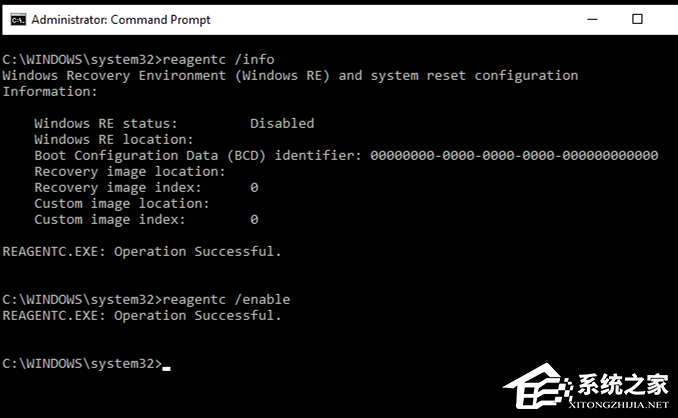Click the "Disabled" status value
This screenshot has width=678, height=418.
click(x=282, y=123)
